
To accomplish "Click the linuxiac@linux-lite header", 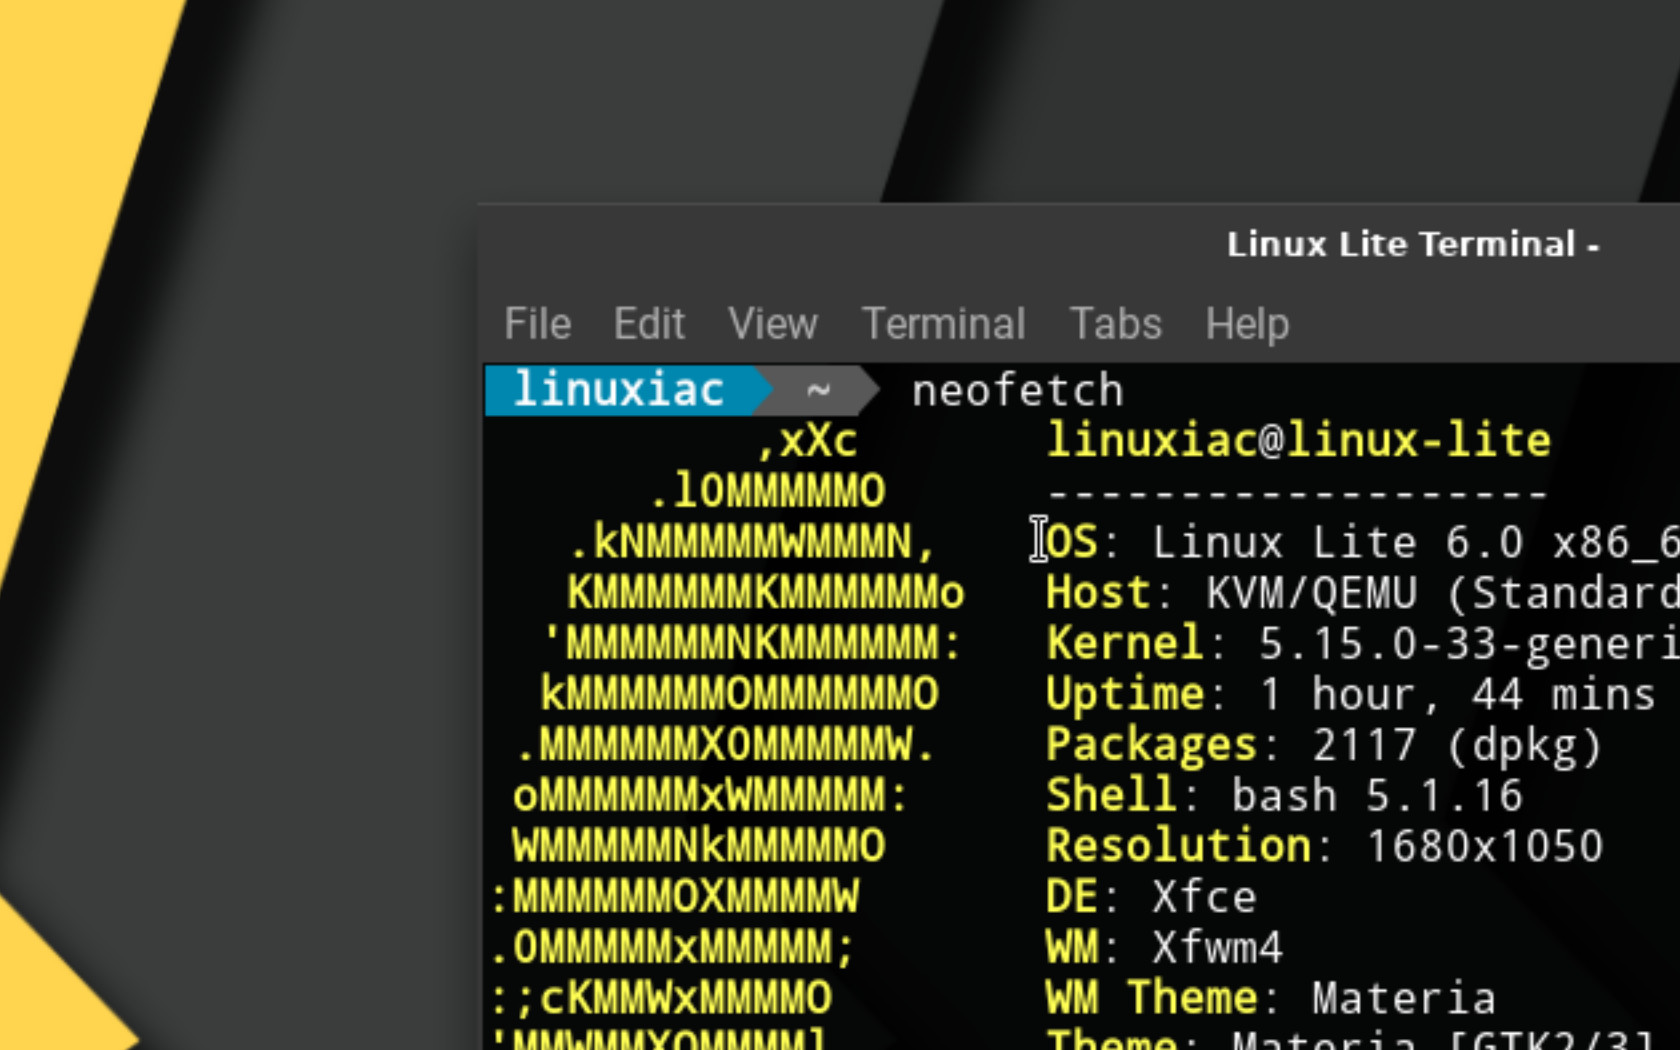I will 1298,441.
